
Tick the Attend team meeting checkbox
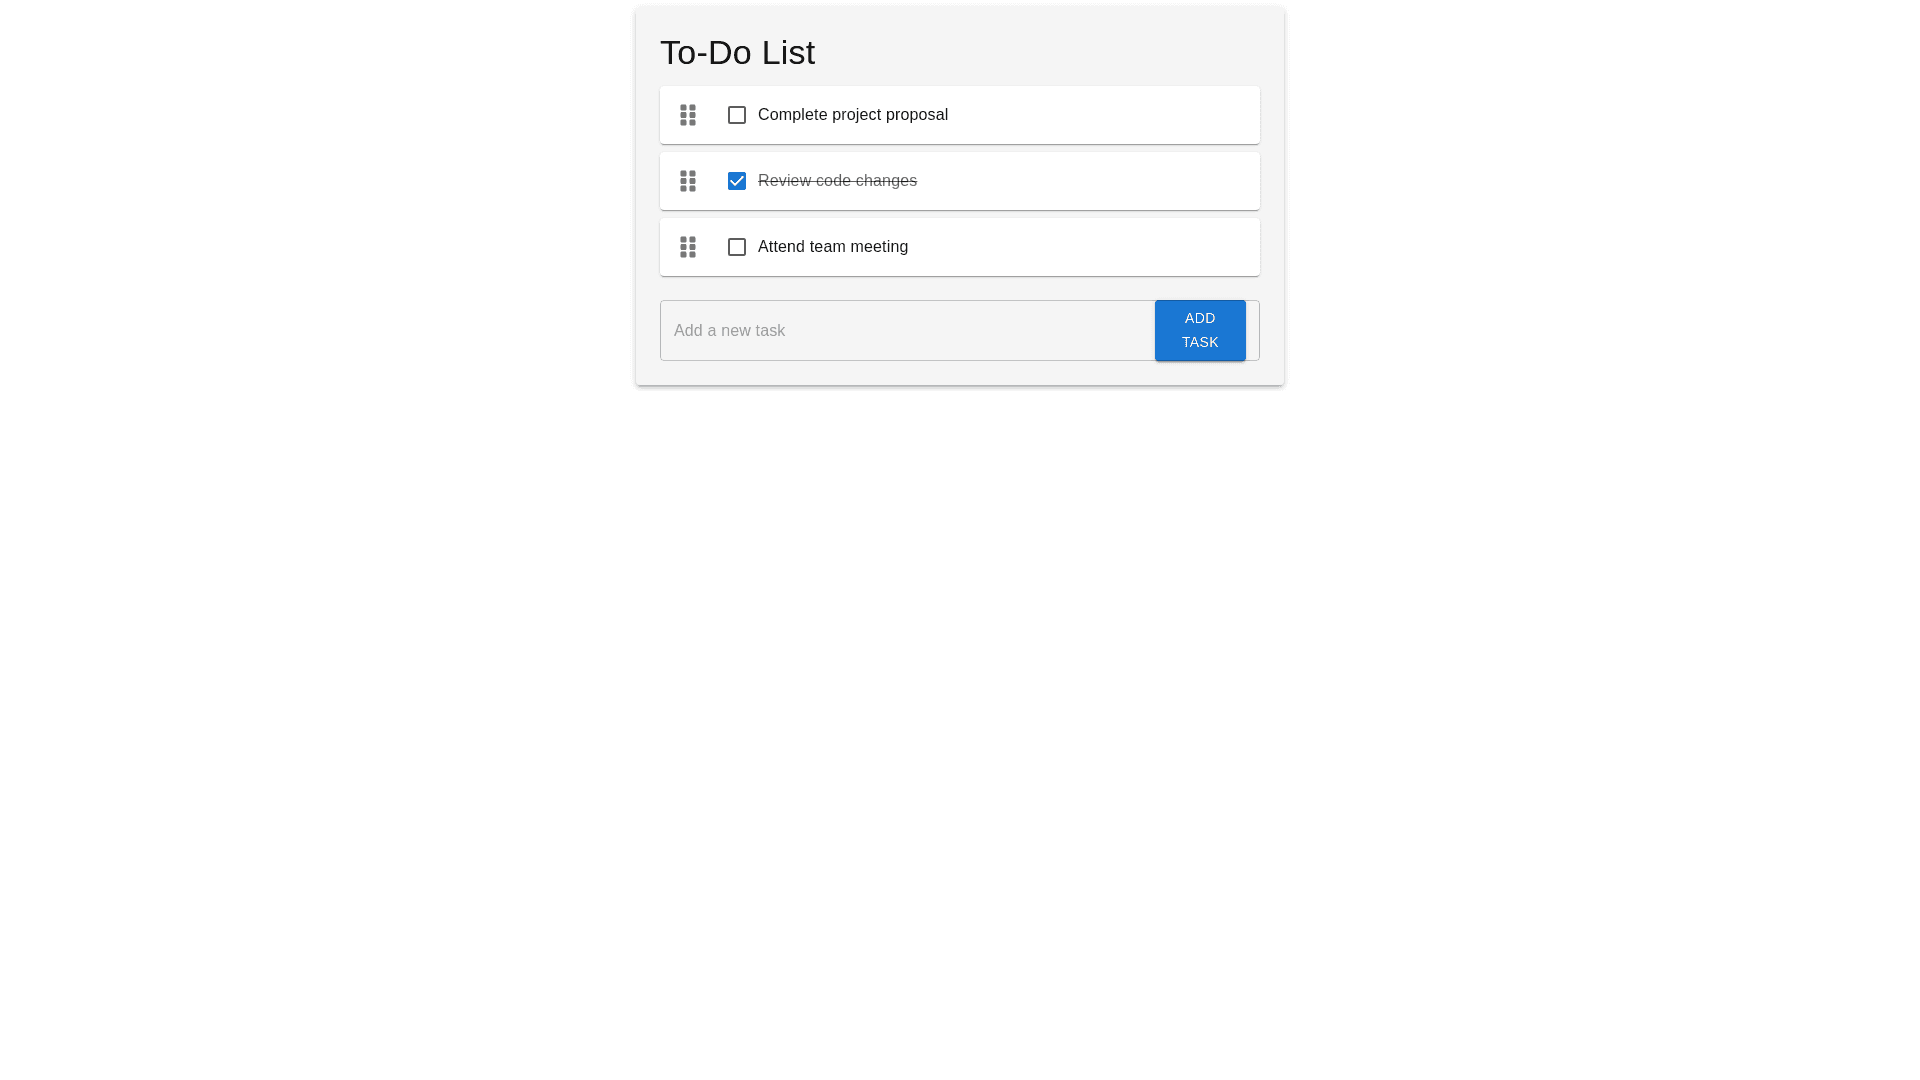pyautogui.click(x=737, y=247)
